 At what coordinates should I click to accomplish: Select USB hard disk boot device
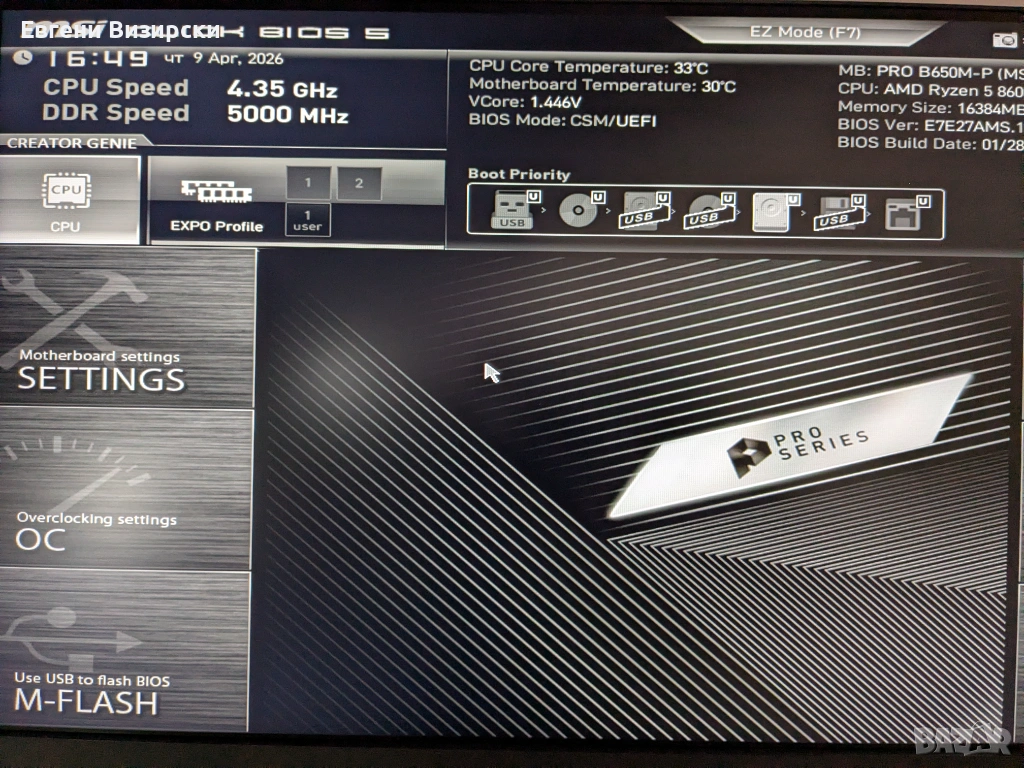[x=645, y=210]
